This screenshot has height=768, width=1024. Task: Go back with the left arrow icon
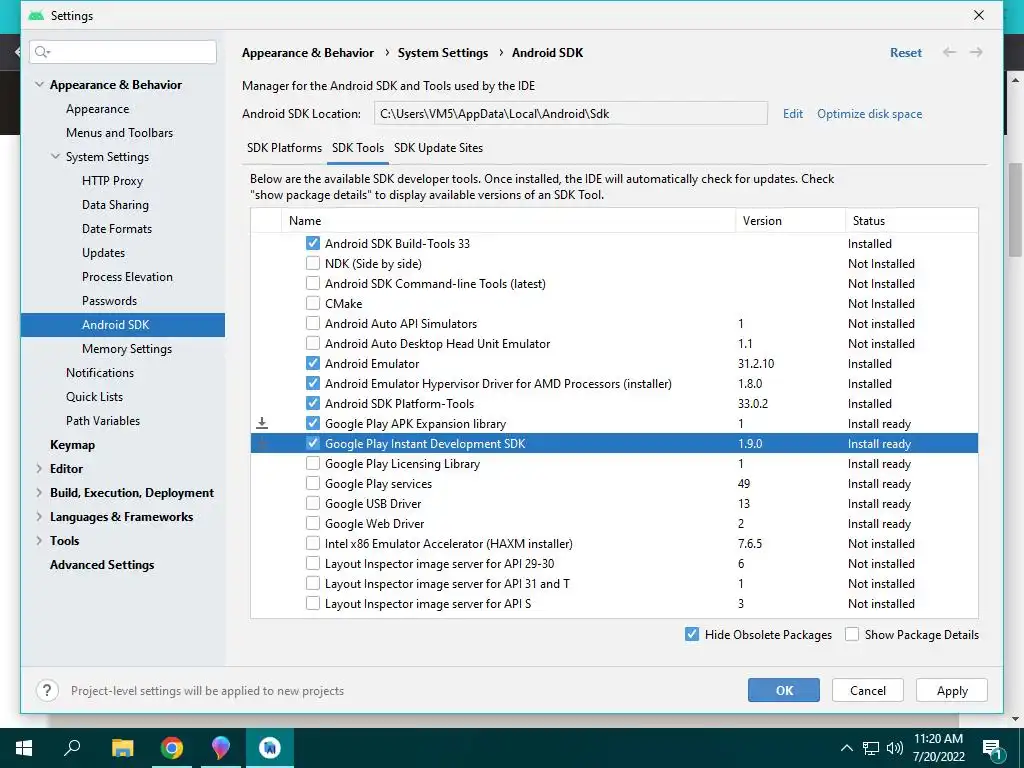tap(950, 52)
